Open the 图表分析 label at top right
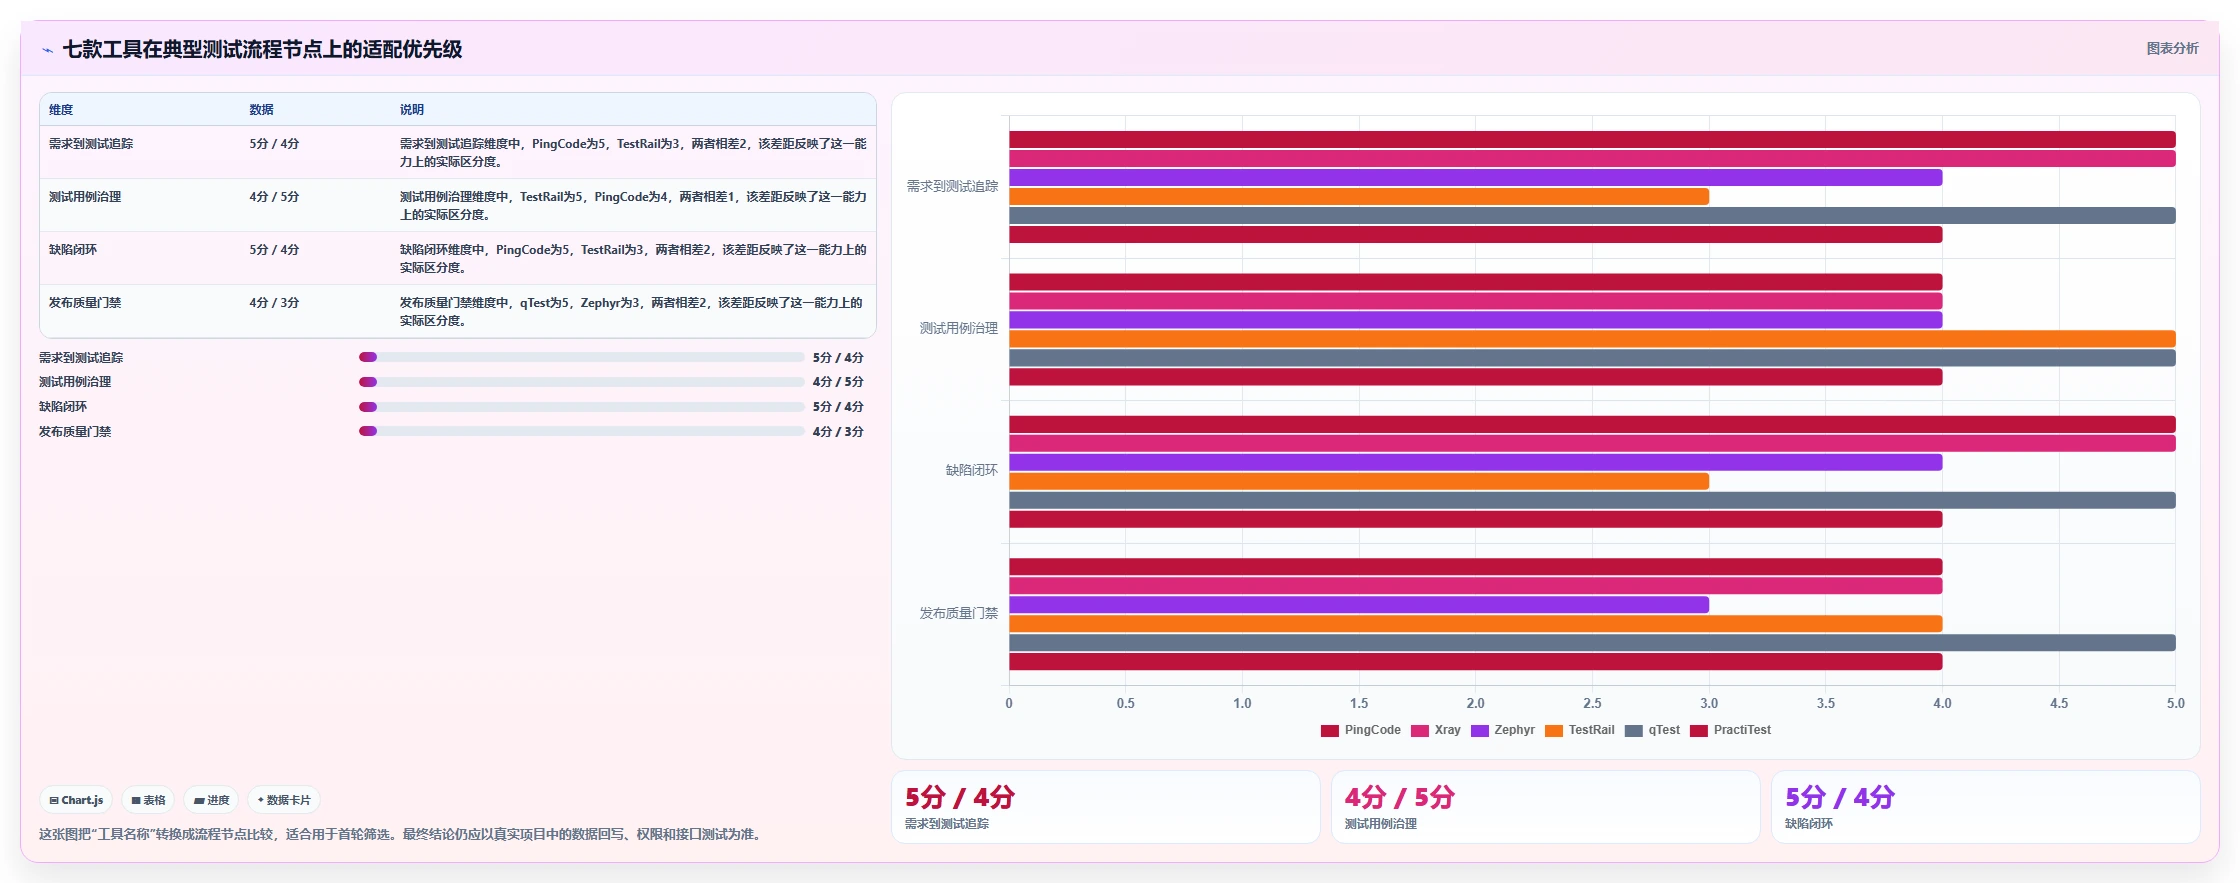 [2172, 48]
